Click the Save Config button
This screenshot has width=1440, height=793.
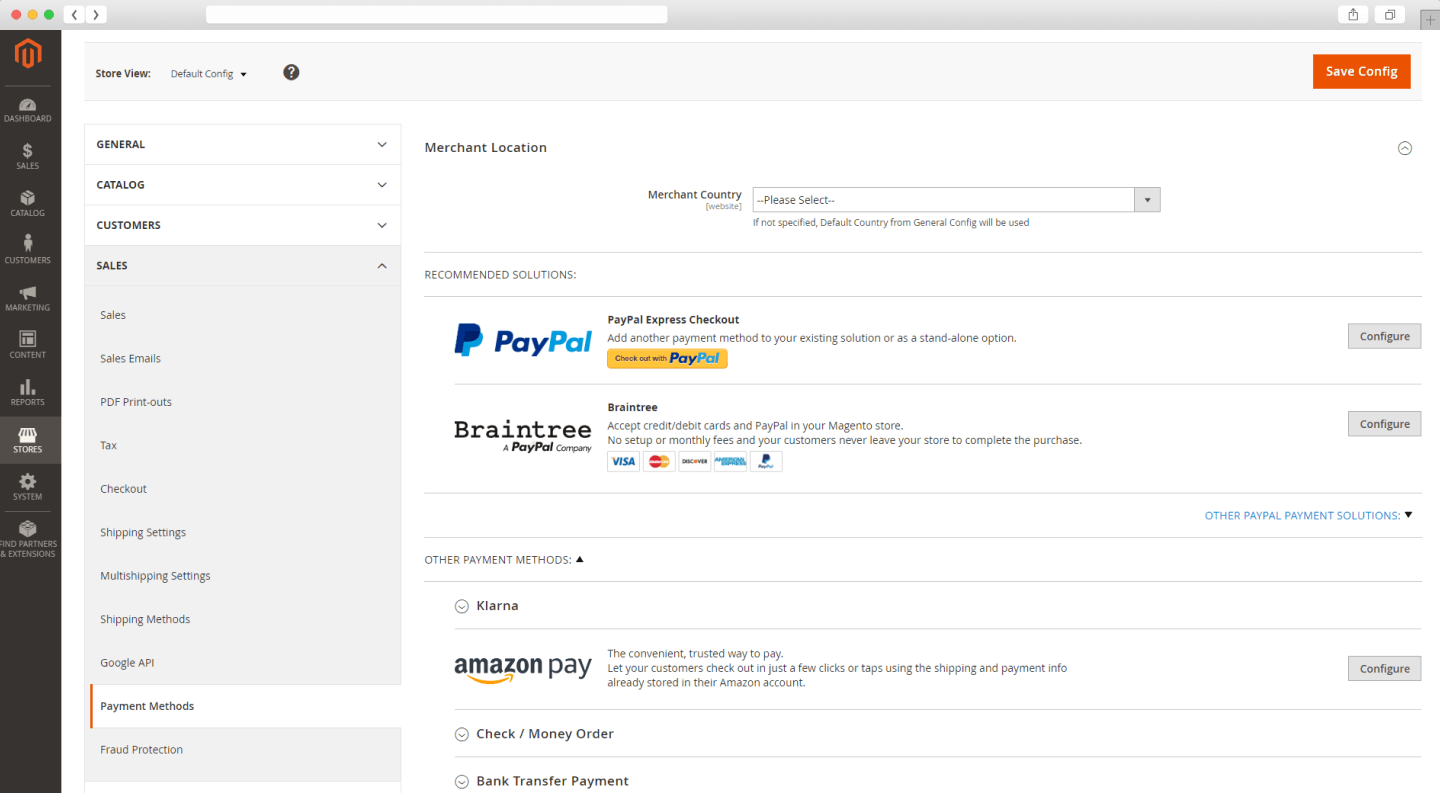1361,71
